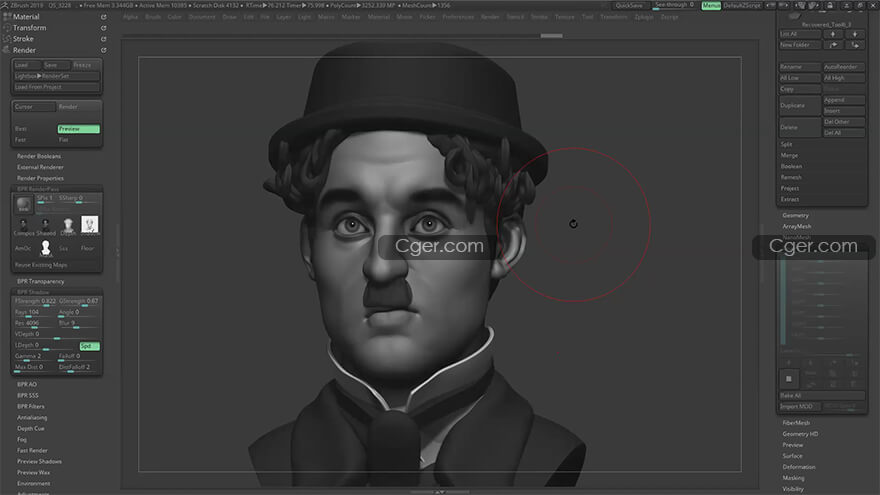The height and width of the screenshot is (495, 880).
Task: Click the Render palette dock icon
Action: (x=104, y=50)
